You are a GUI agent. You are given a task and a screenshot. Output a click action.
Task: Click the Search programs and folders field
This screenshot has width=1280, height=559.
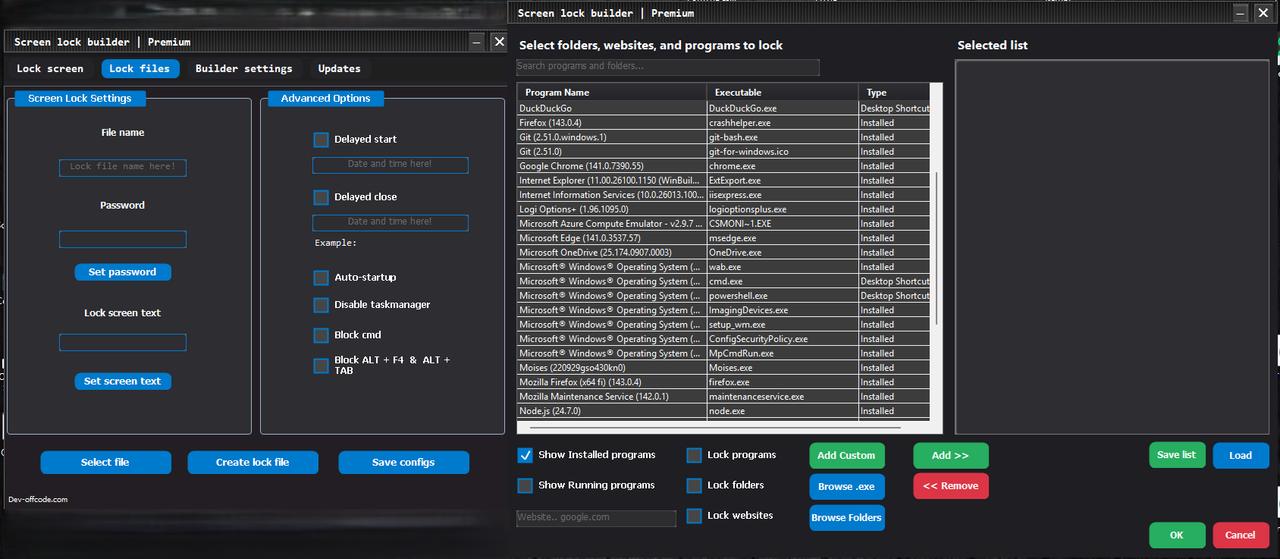(668, 67)
